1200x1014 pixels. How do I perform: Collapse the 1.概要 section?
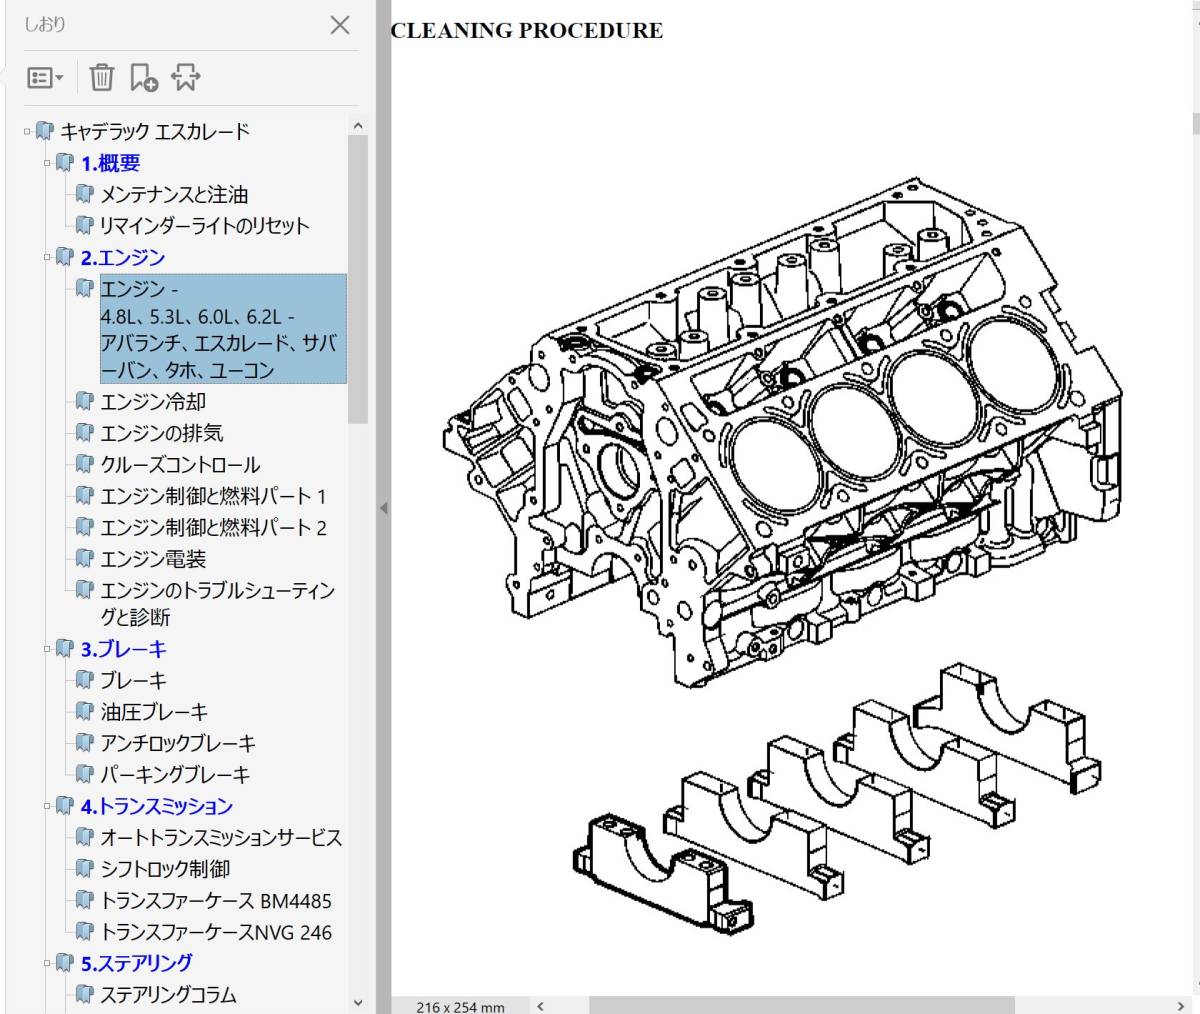point(47,162)
